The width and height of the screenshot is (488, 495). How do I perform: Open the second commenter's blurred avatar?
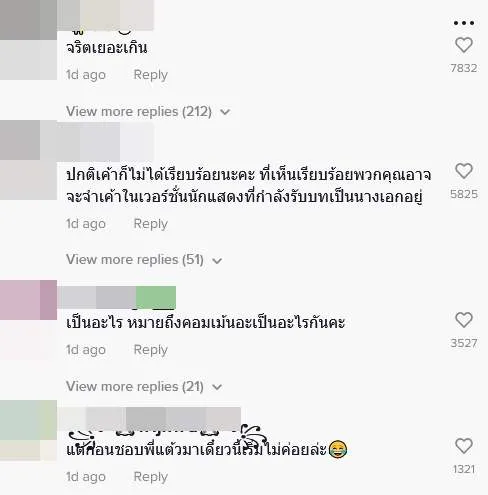pos(28,160)
